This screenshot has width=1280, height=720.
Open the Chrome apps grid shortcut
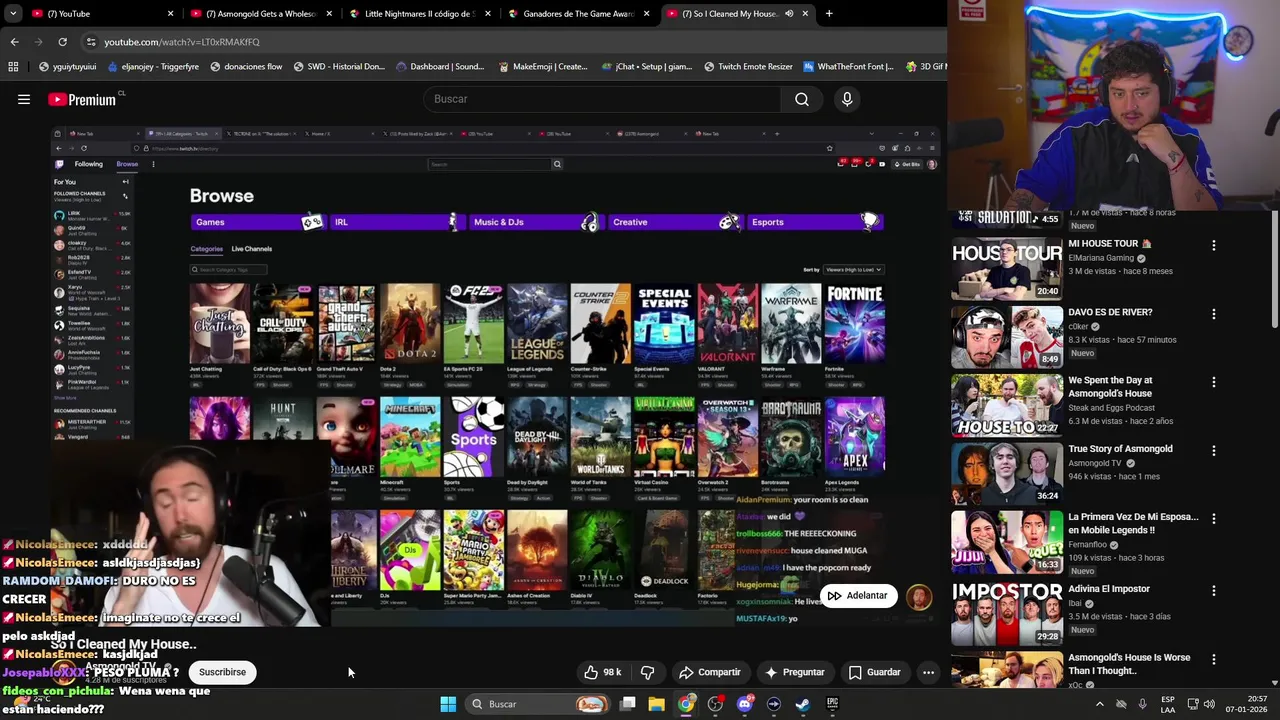(13, 67)
